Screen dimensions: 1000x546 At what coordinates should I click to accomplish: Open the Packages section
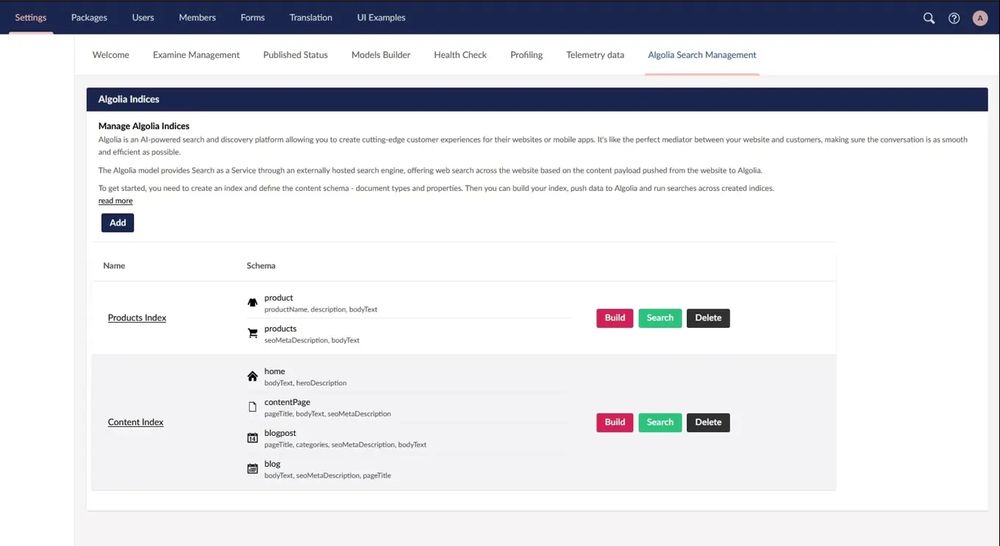pyautogui.click(x=89, y=17)
